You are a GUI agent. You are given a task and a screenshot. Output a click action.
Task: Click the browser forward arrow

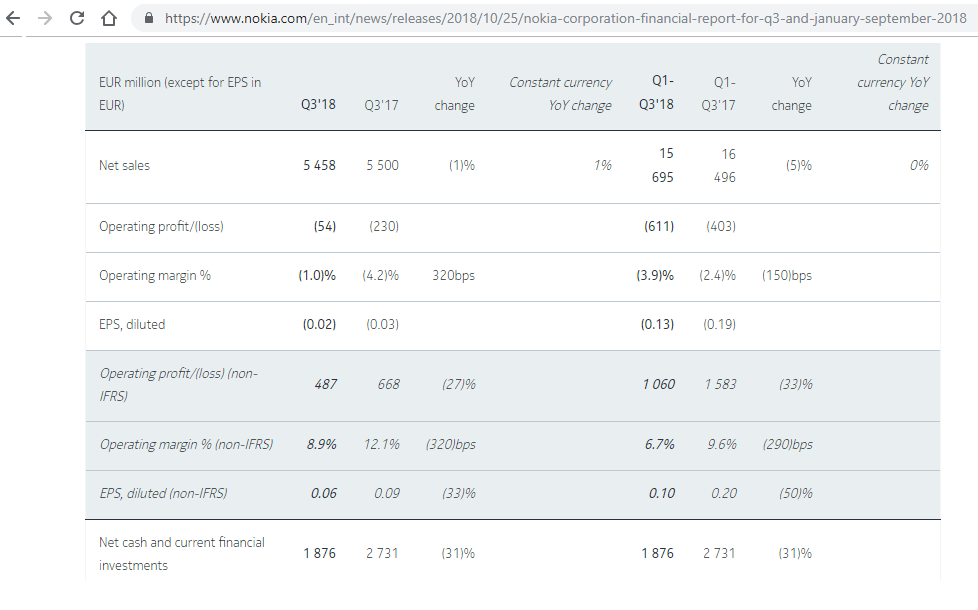(45, 18)
